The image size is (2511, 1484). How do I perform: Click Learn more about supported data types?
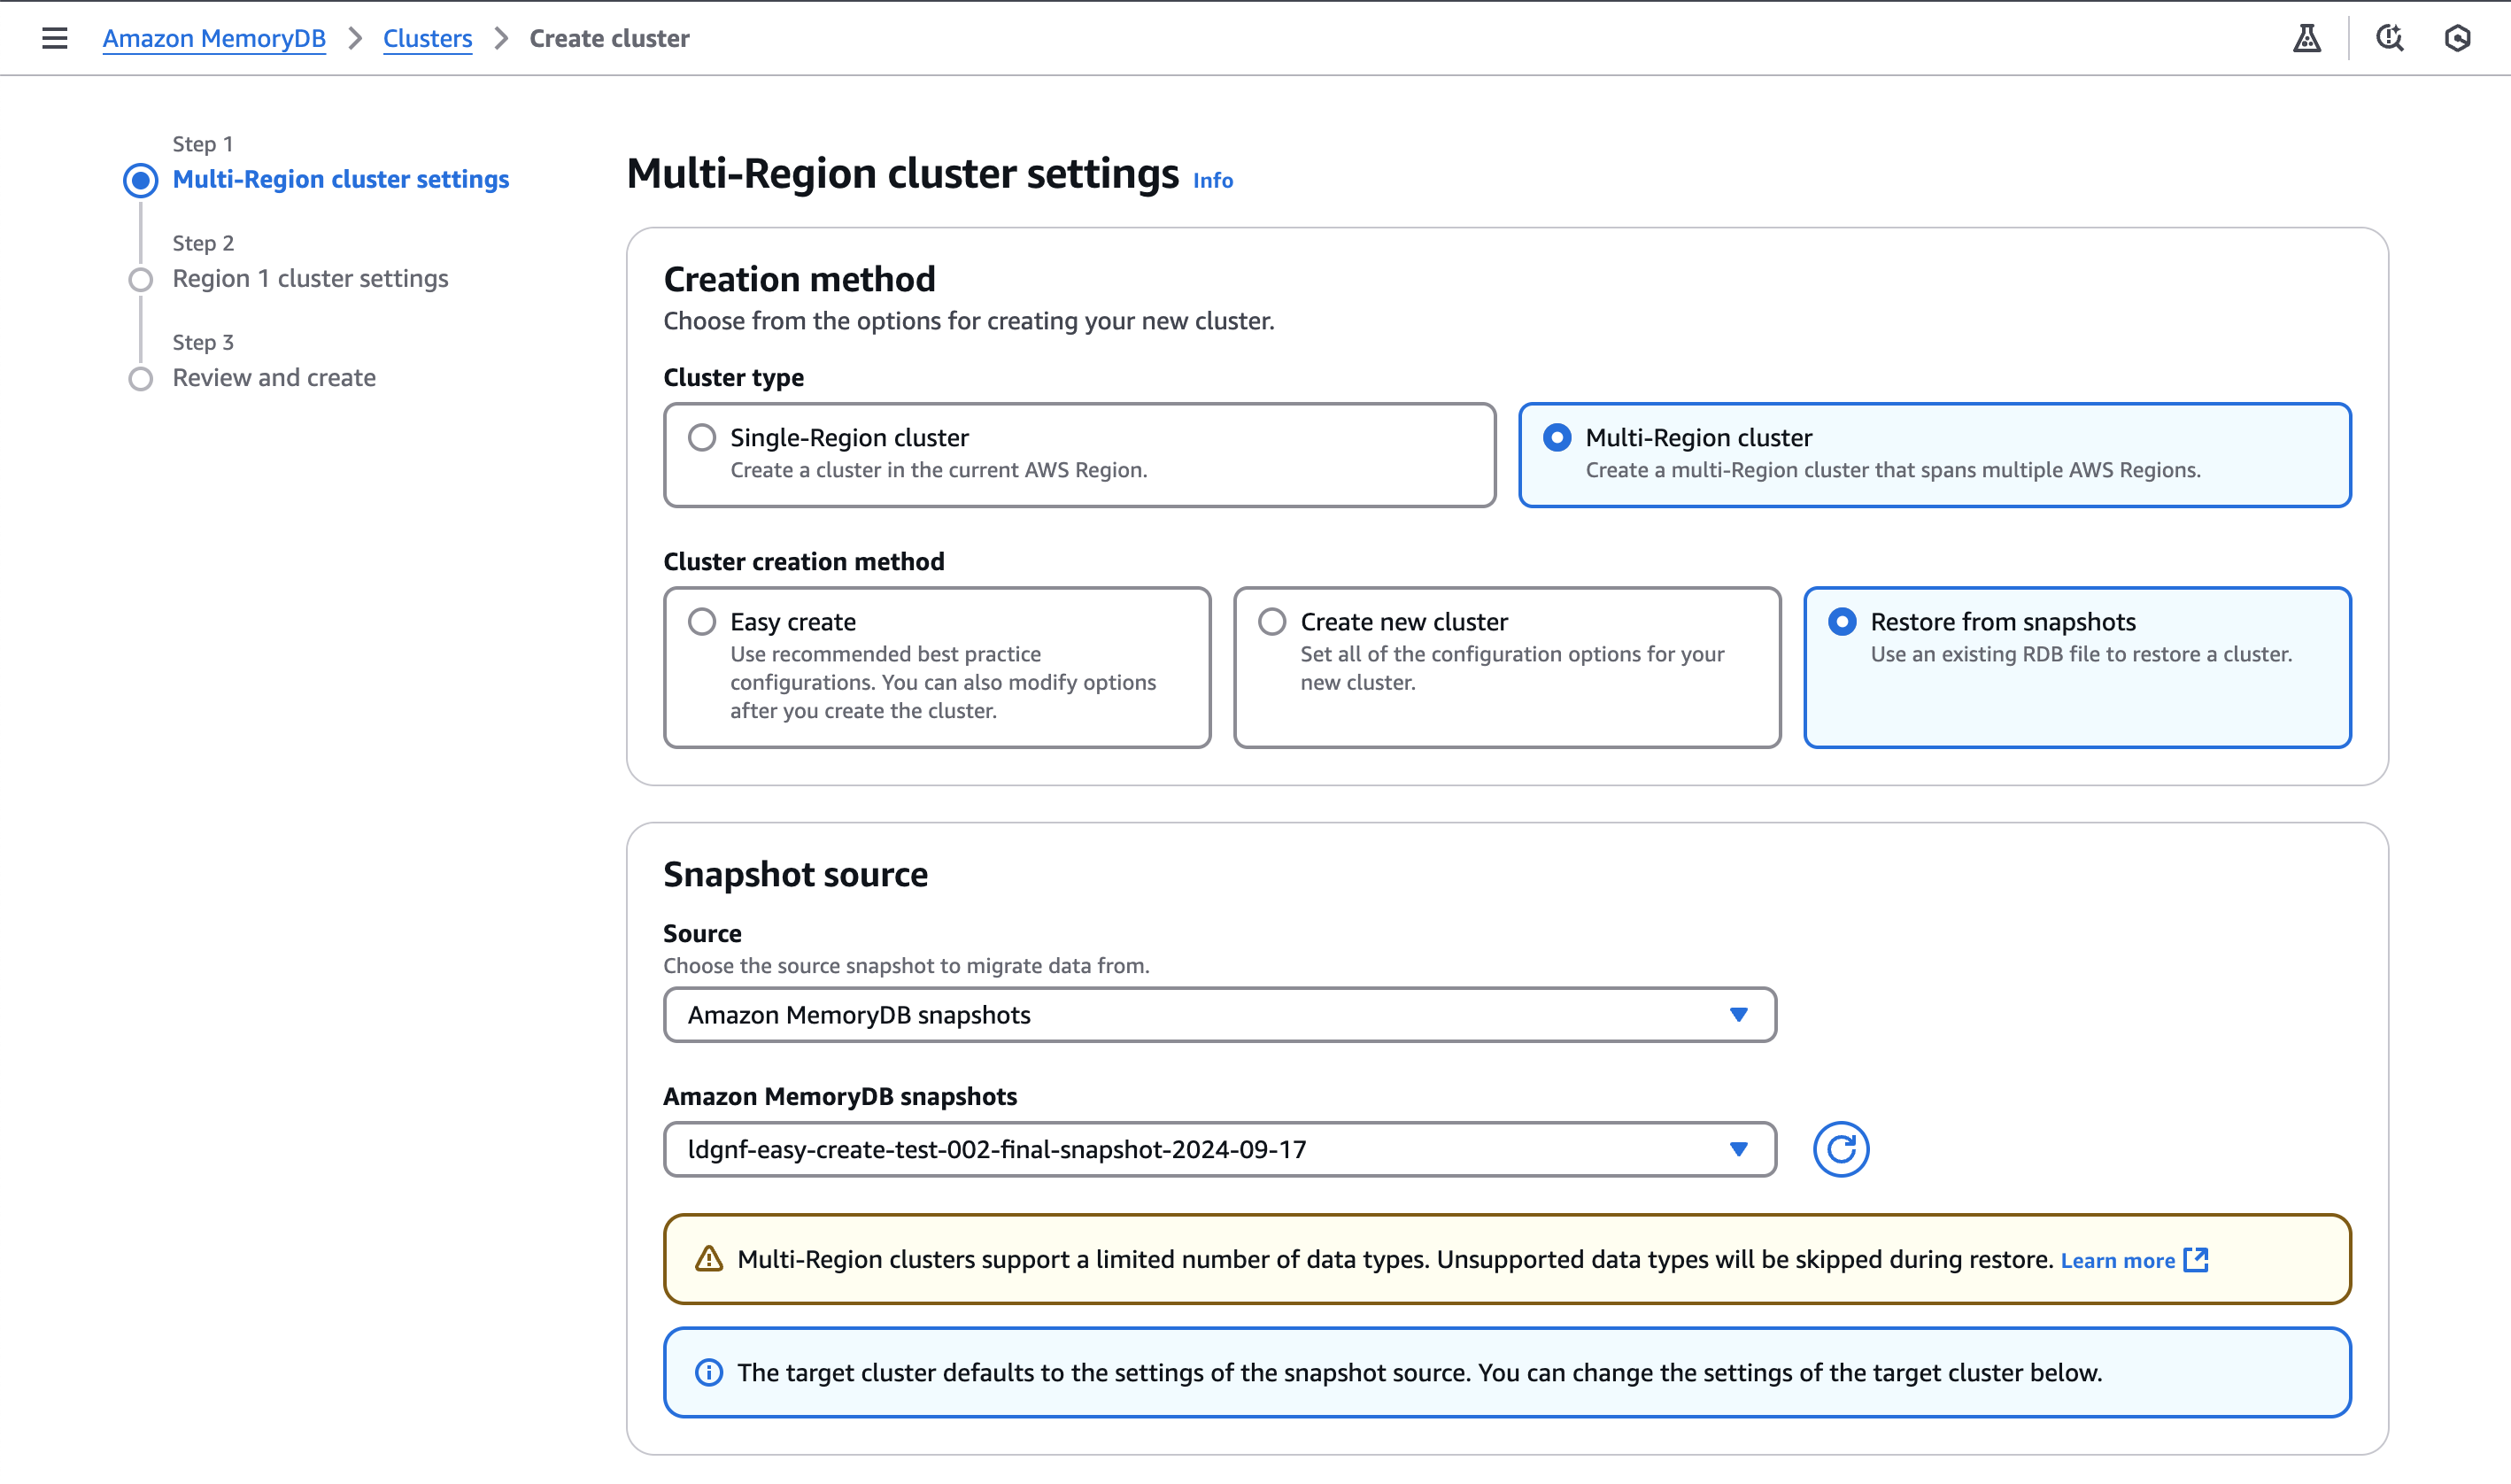click(2117, 1260)
